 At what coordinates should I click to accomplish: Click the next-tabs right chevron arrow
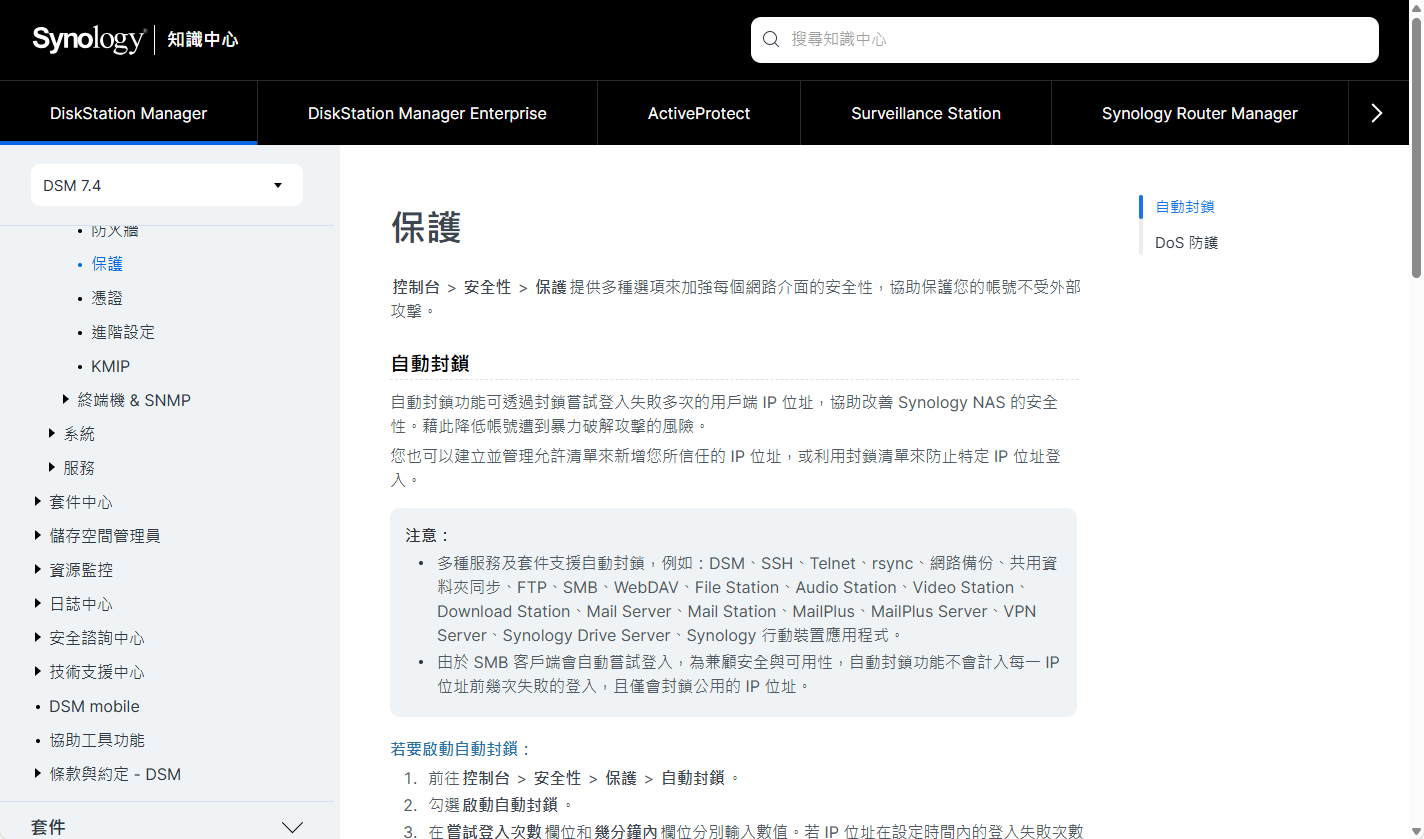[x=1377, y=113]
